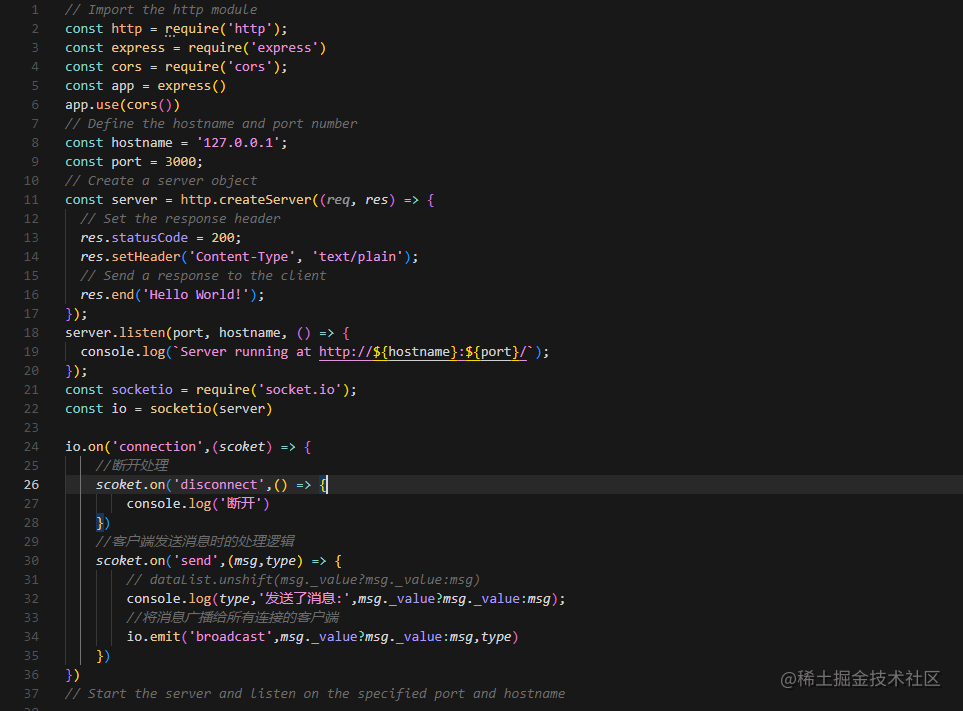Screen dimensions: 963x711
Task: Click the 'disconnect' string literal on line 26
Action: tap(221, 484)
